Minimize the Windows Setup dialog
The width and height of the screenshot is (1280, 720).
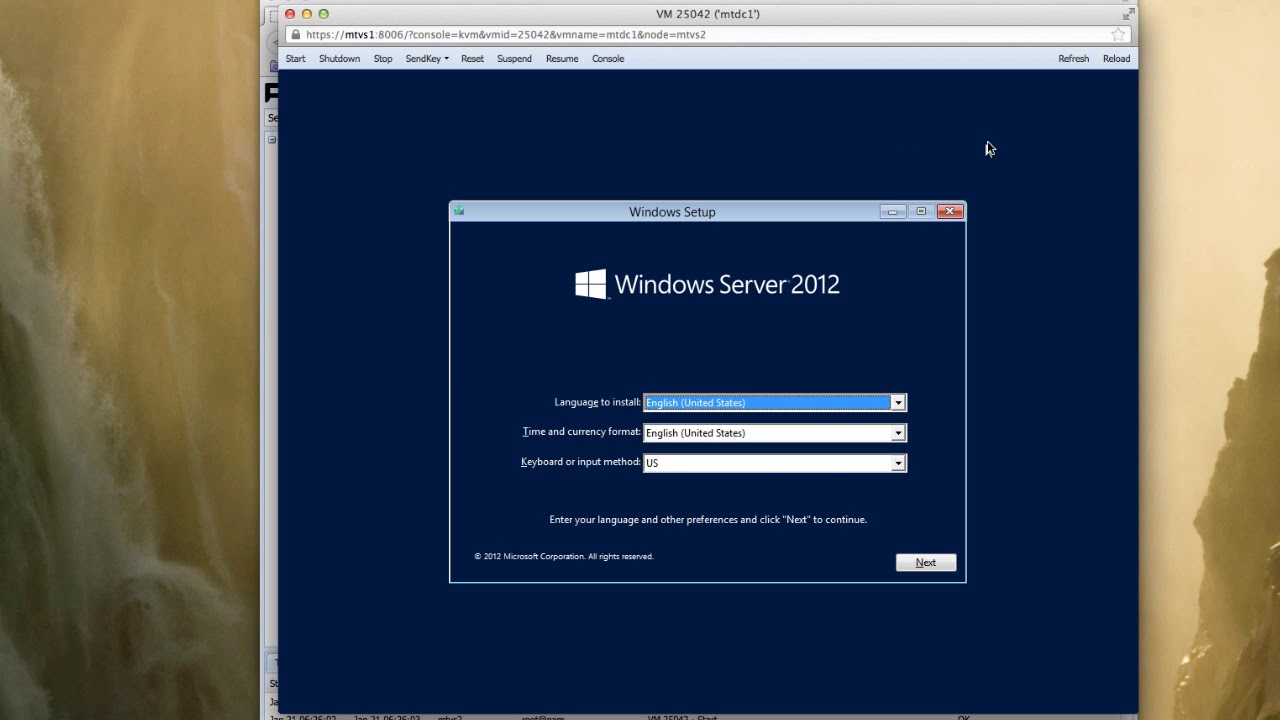pyautogui.click(x=893, y=211)
